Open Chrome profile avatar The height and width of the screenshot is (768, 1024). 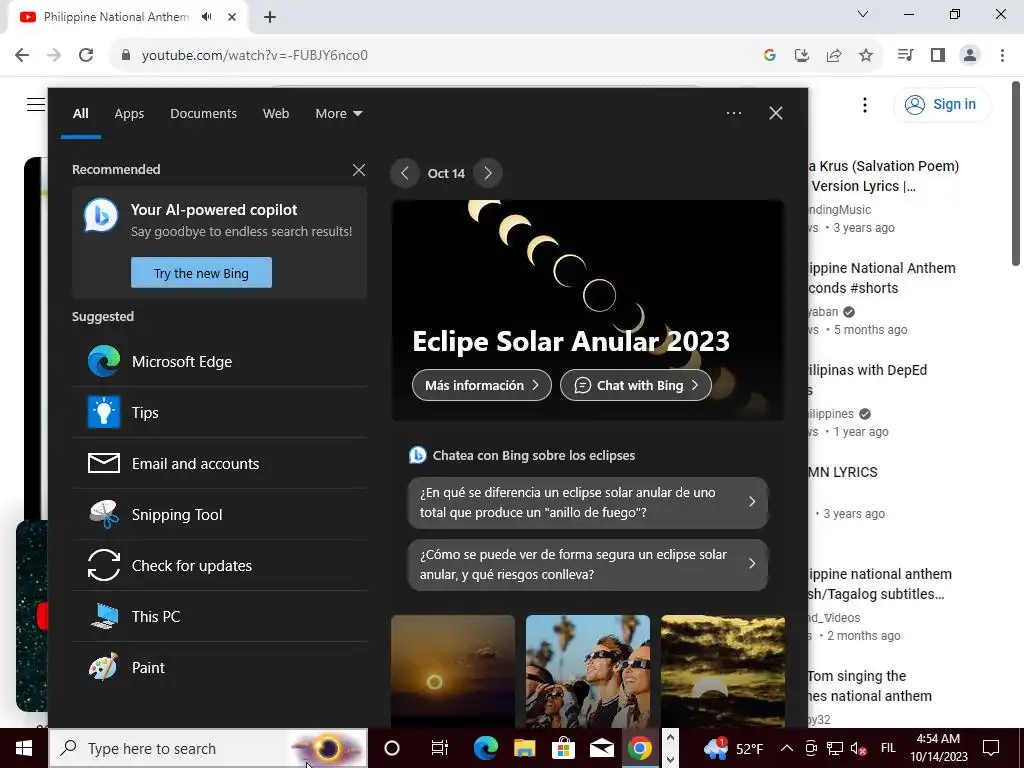pos(970,55)
